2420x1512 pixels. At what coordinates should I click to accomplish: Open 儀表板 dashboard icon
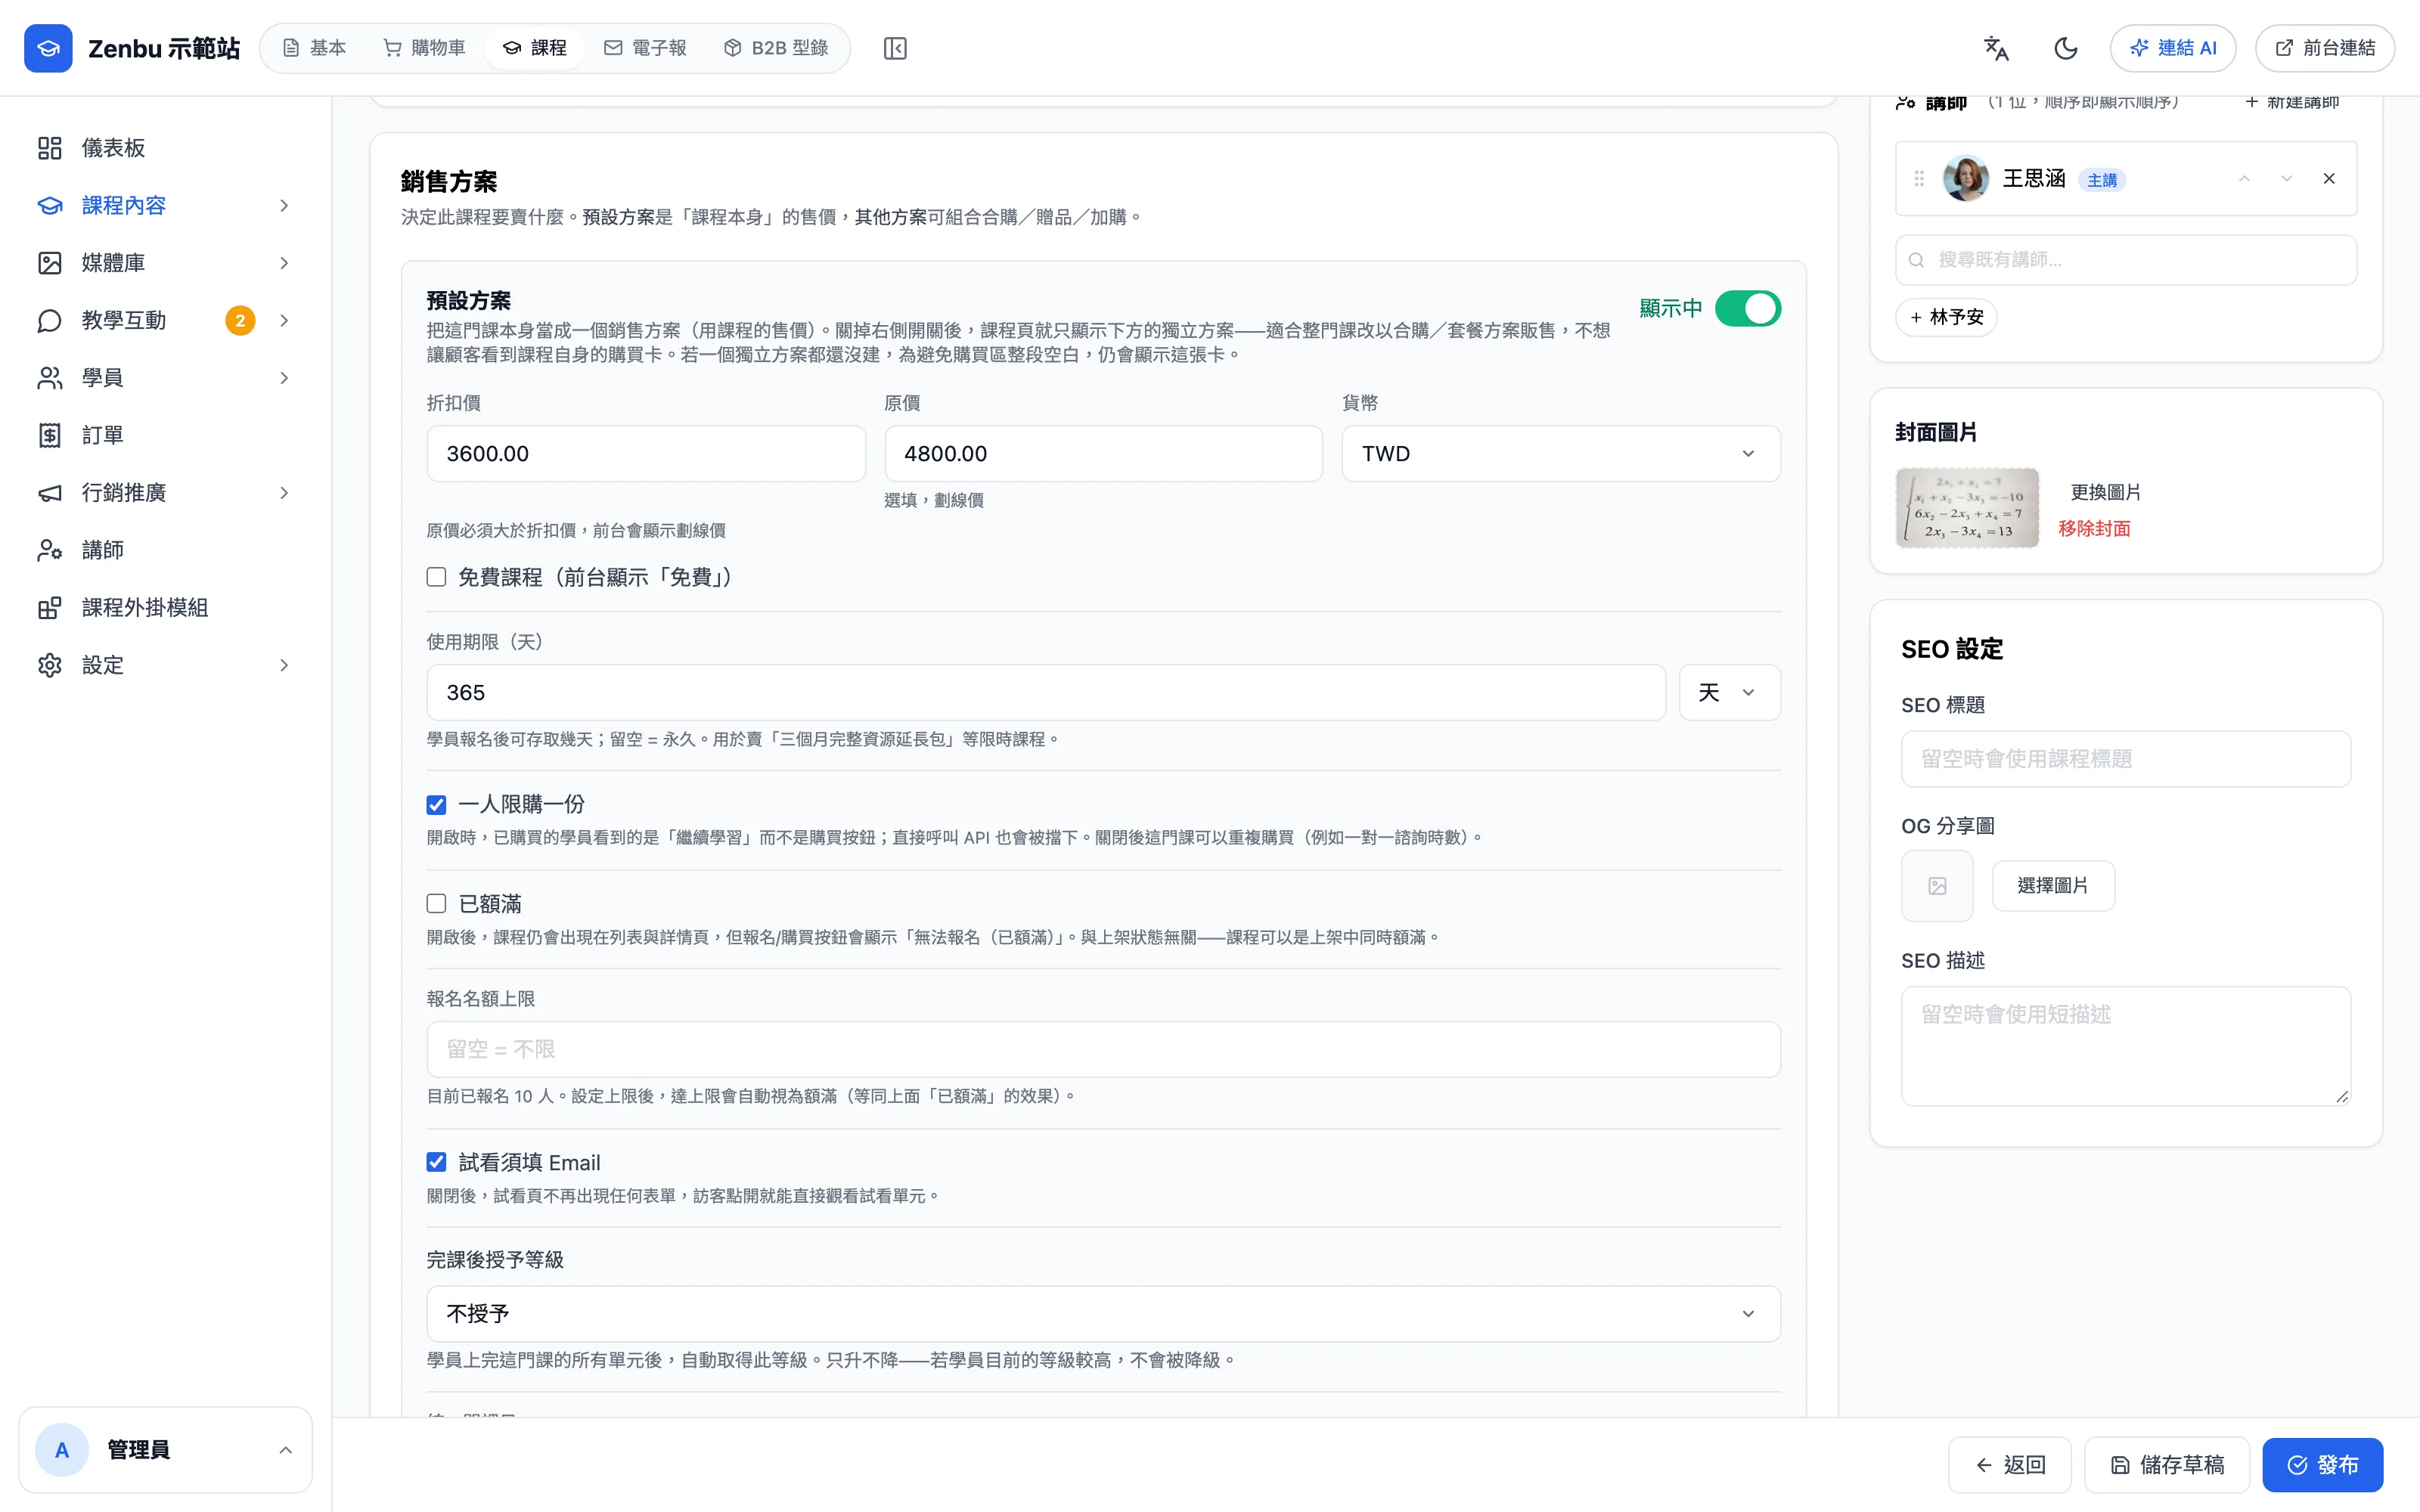click(50, 148)
